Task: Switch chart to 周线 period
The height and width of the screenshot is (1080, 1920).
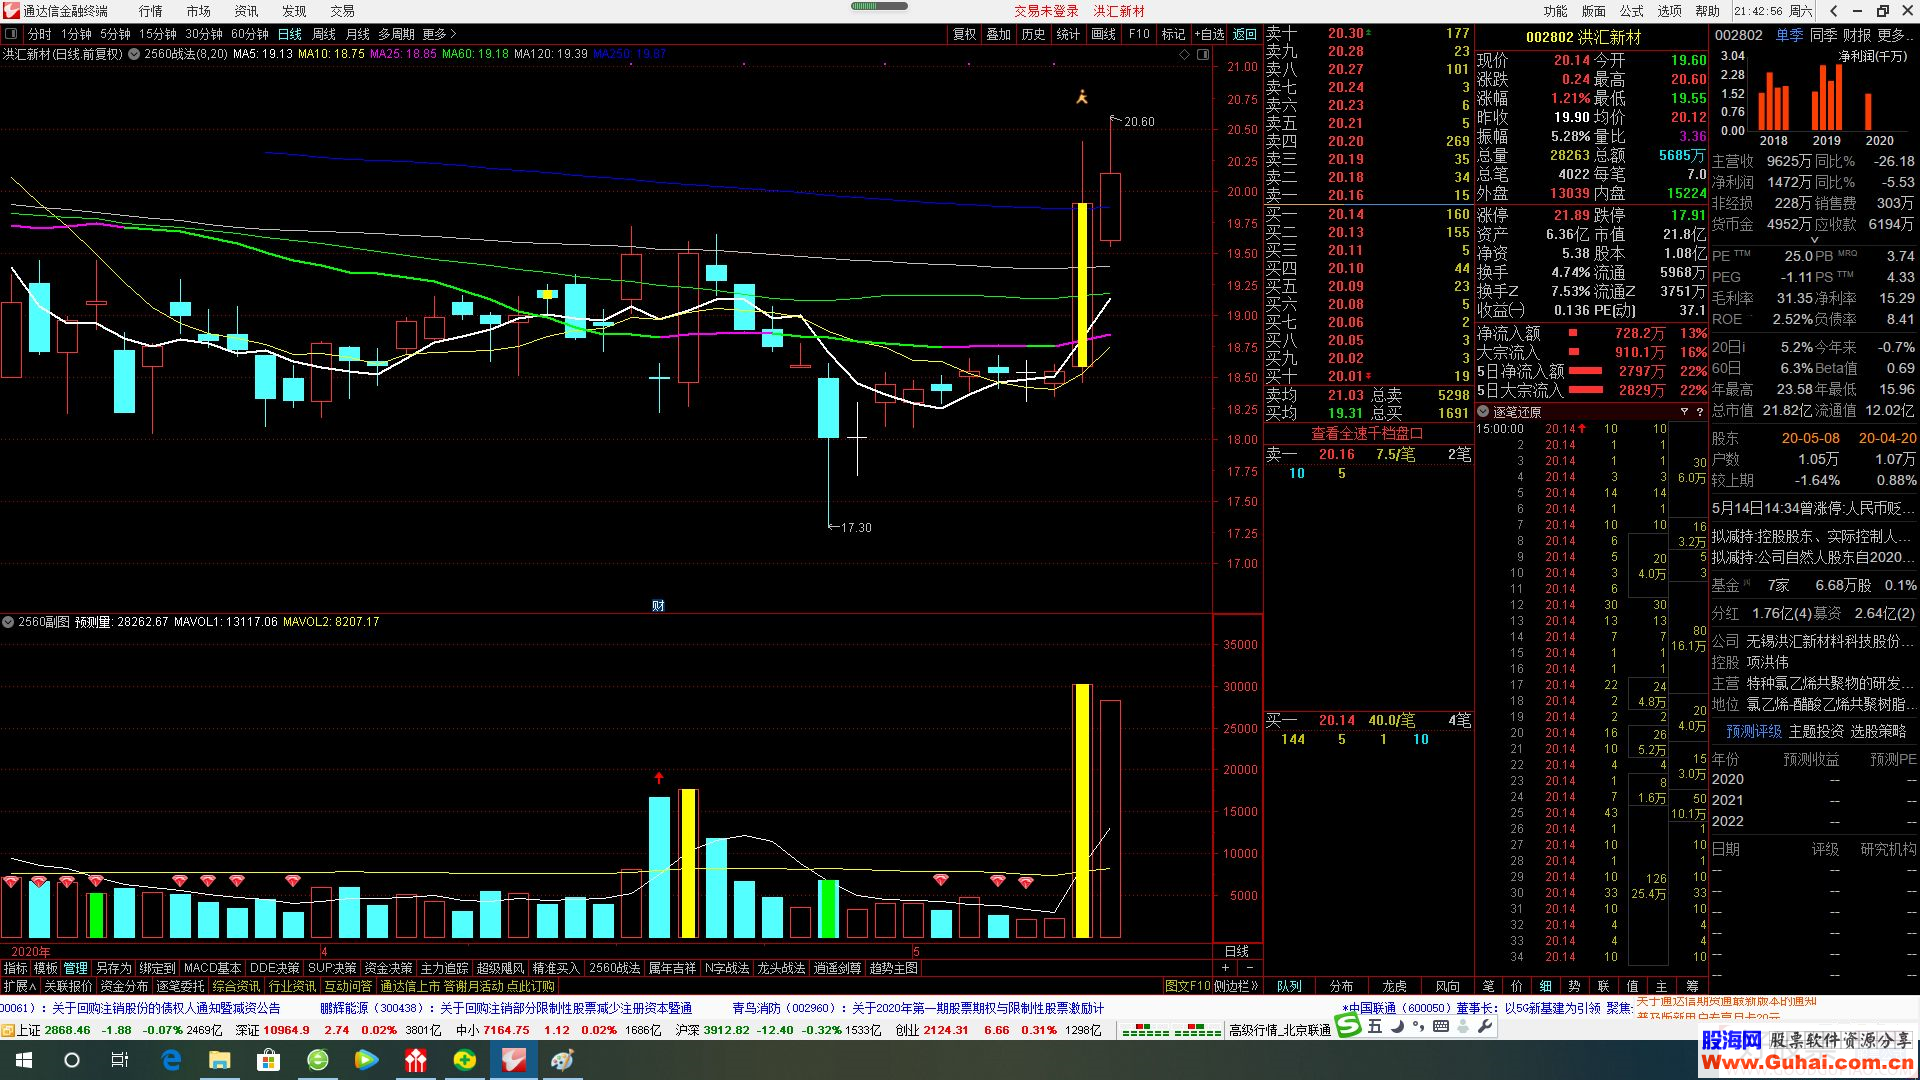Action: (324, 34)
